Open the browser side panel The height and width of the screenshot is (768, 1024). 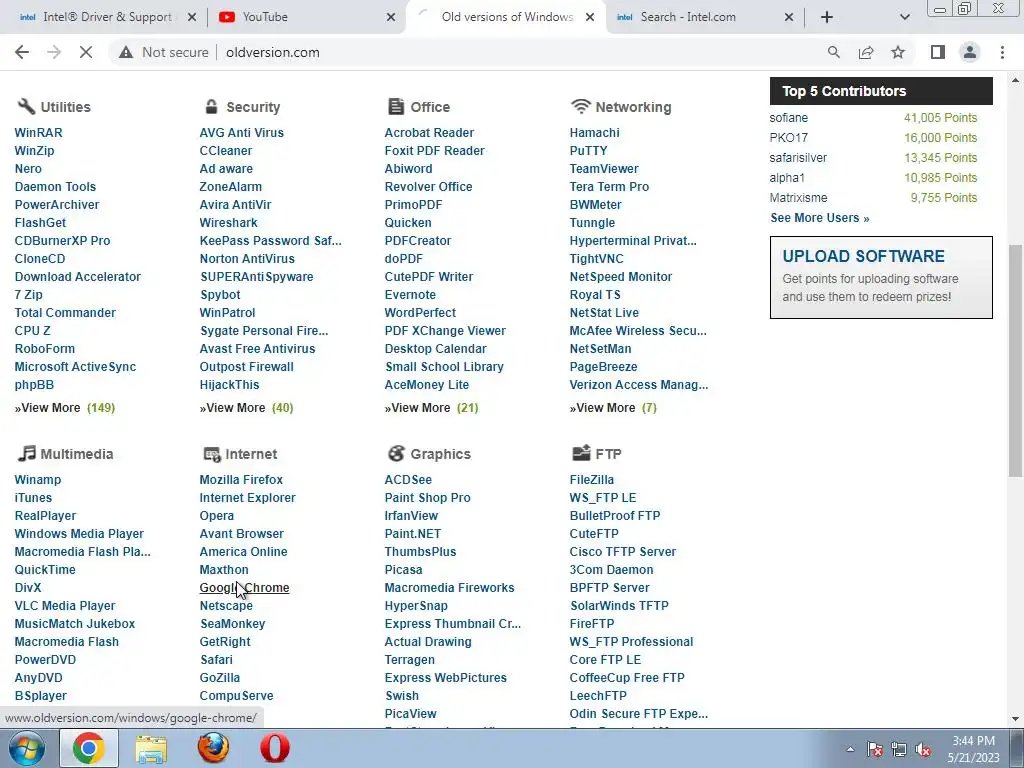coord(938,52)
